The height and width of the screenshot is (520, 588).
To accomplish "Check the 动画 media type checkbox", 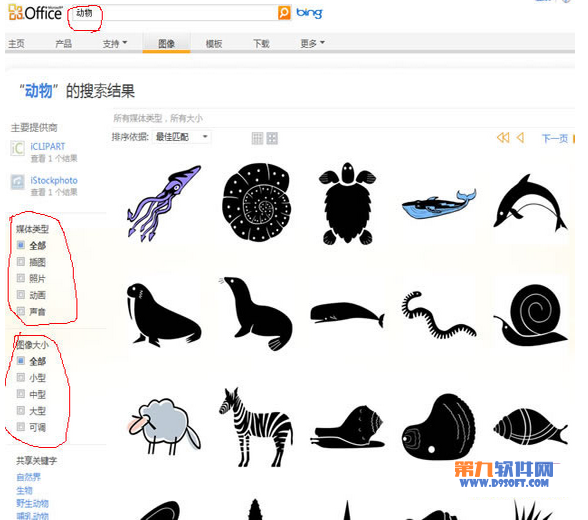I will [21, 295].
